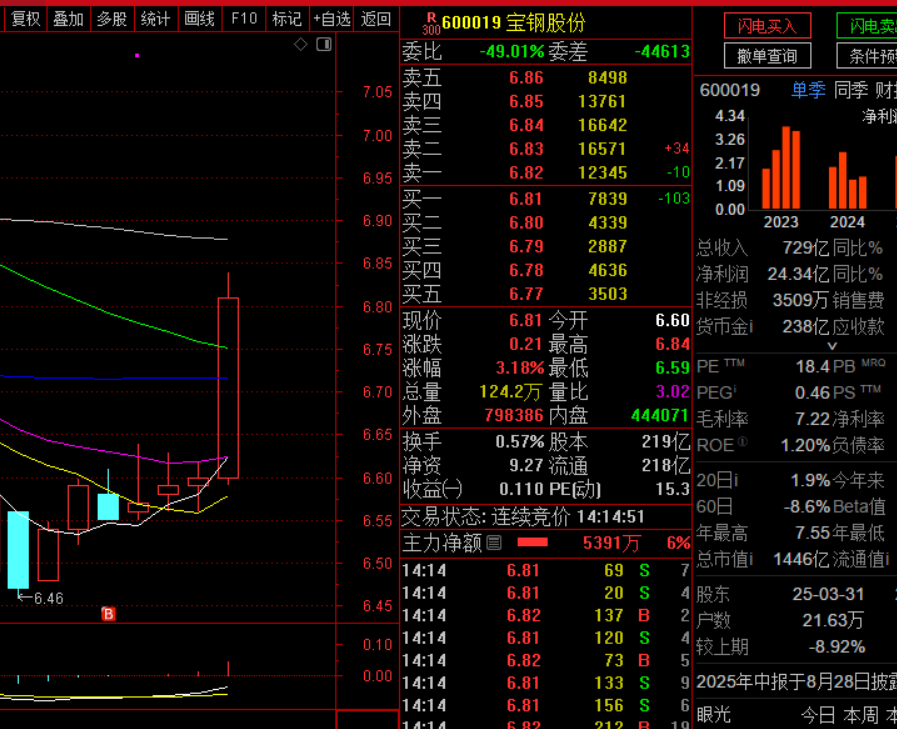Click the 卖四 price 6.85
897x729 pixels.
tap(526, 102)
